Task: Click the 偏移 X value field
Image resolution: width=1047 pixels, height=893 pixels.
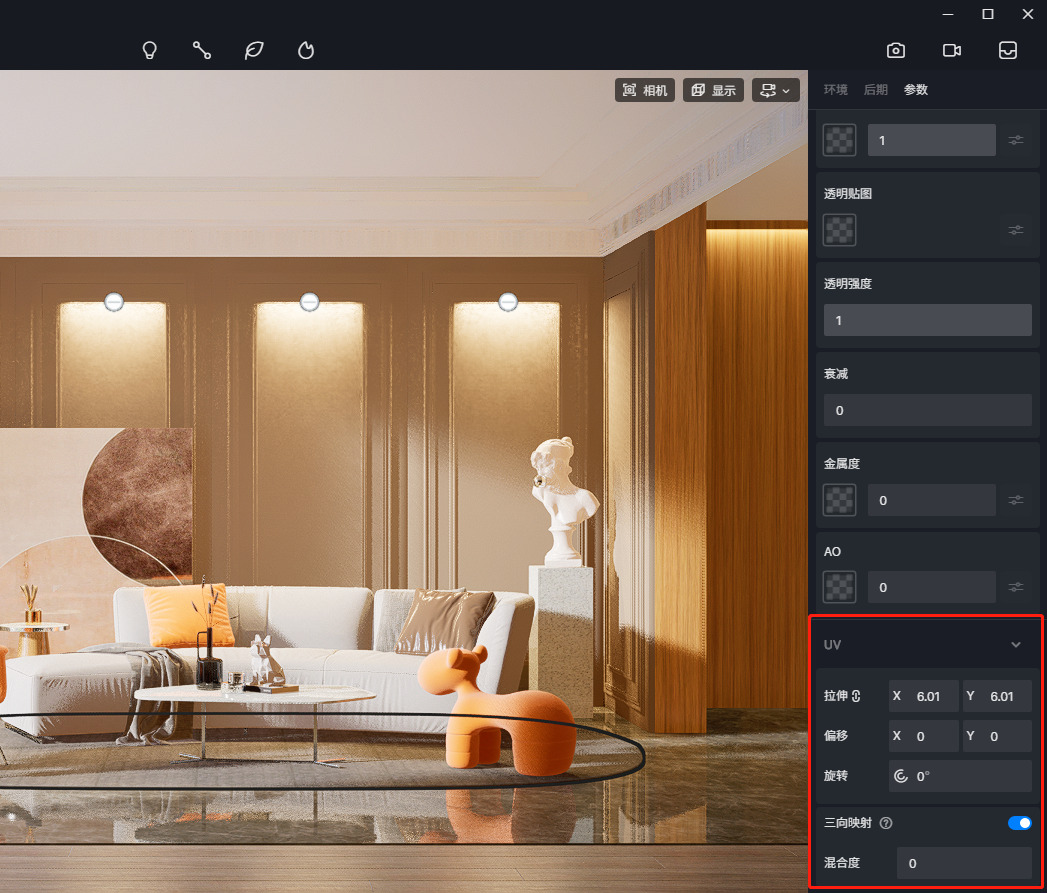Action: [x=923, y=736]
